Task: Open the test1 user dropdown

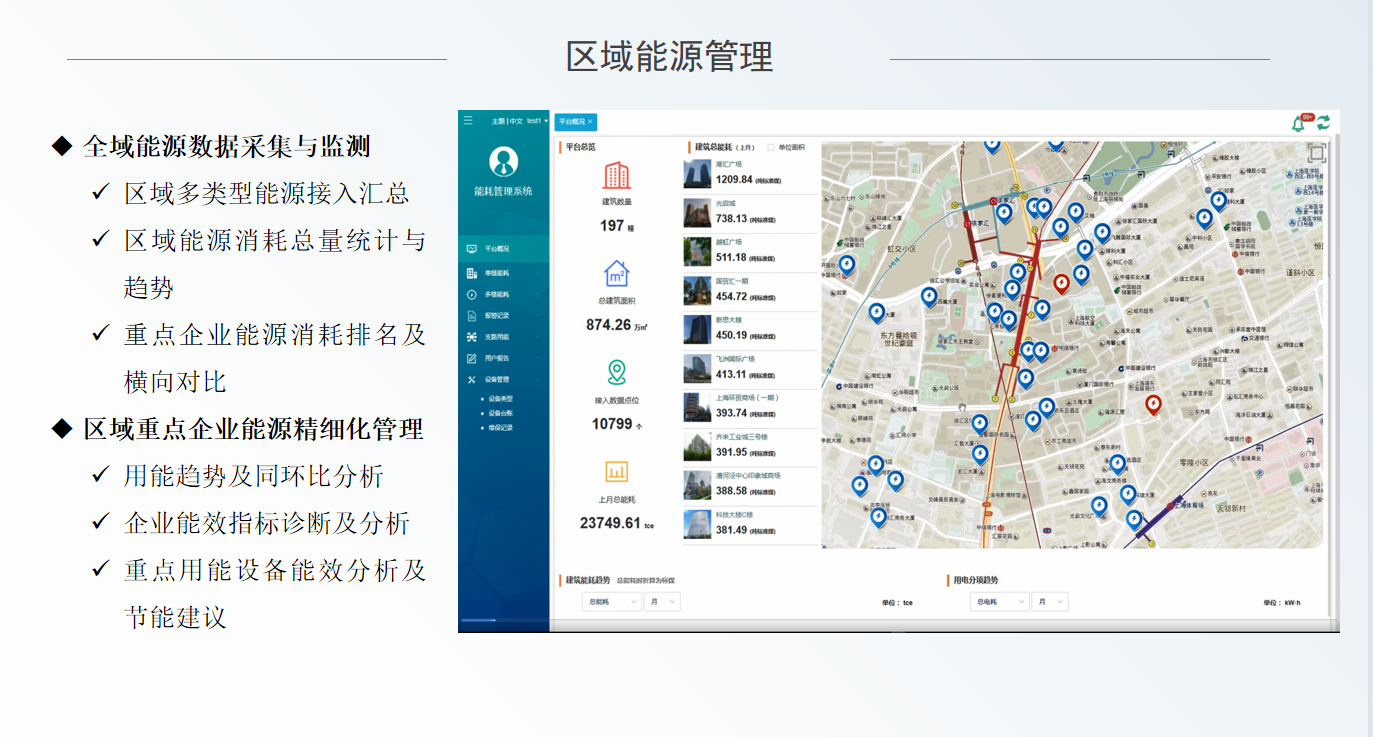Action: 538,121
